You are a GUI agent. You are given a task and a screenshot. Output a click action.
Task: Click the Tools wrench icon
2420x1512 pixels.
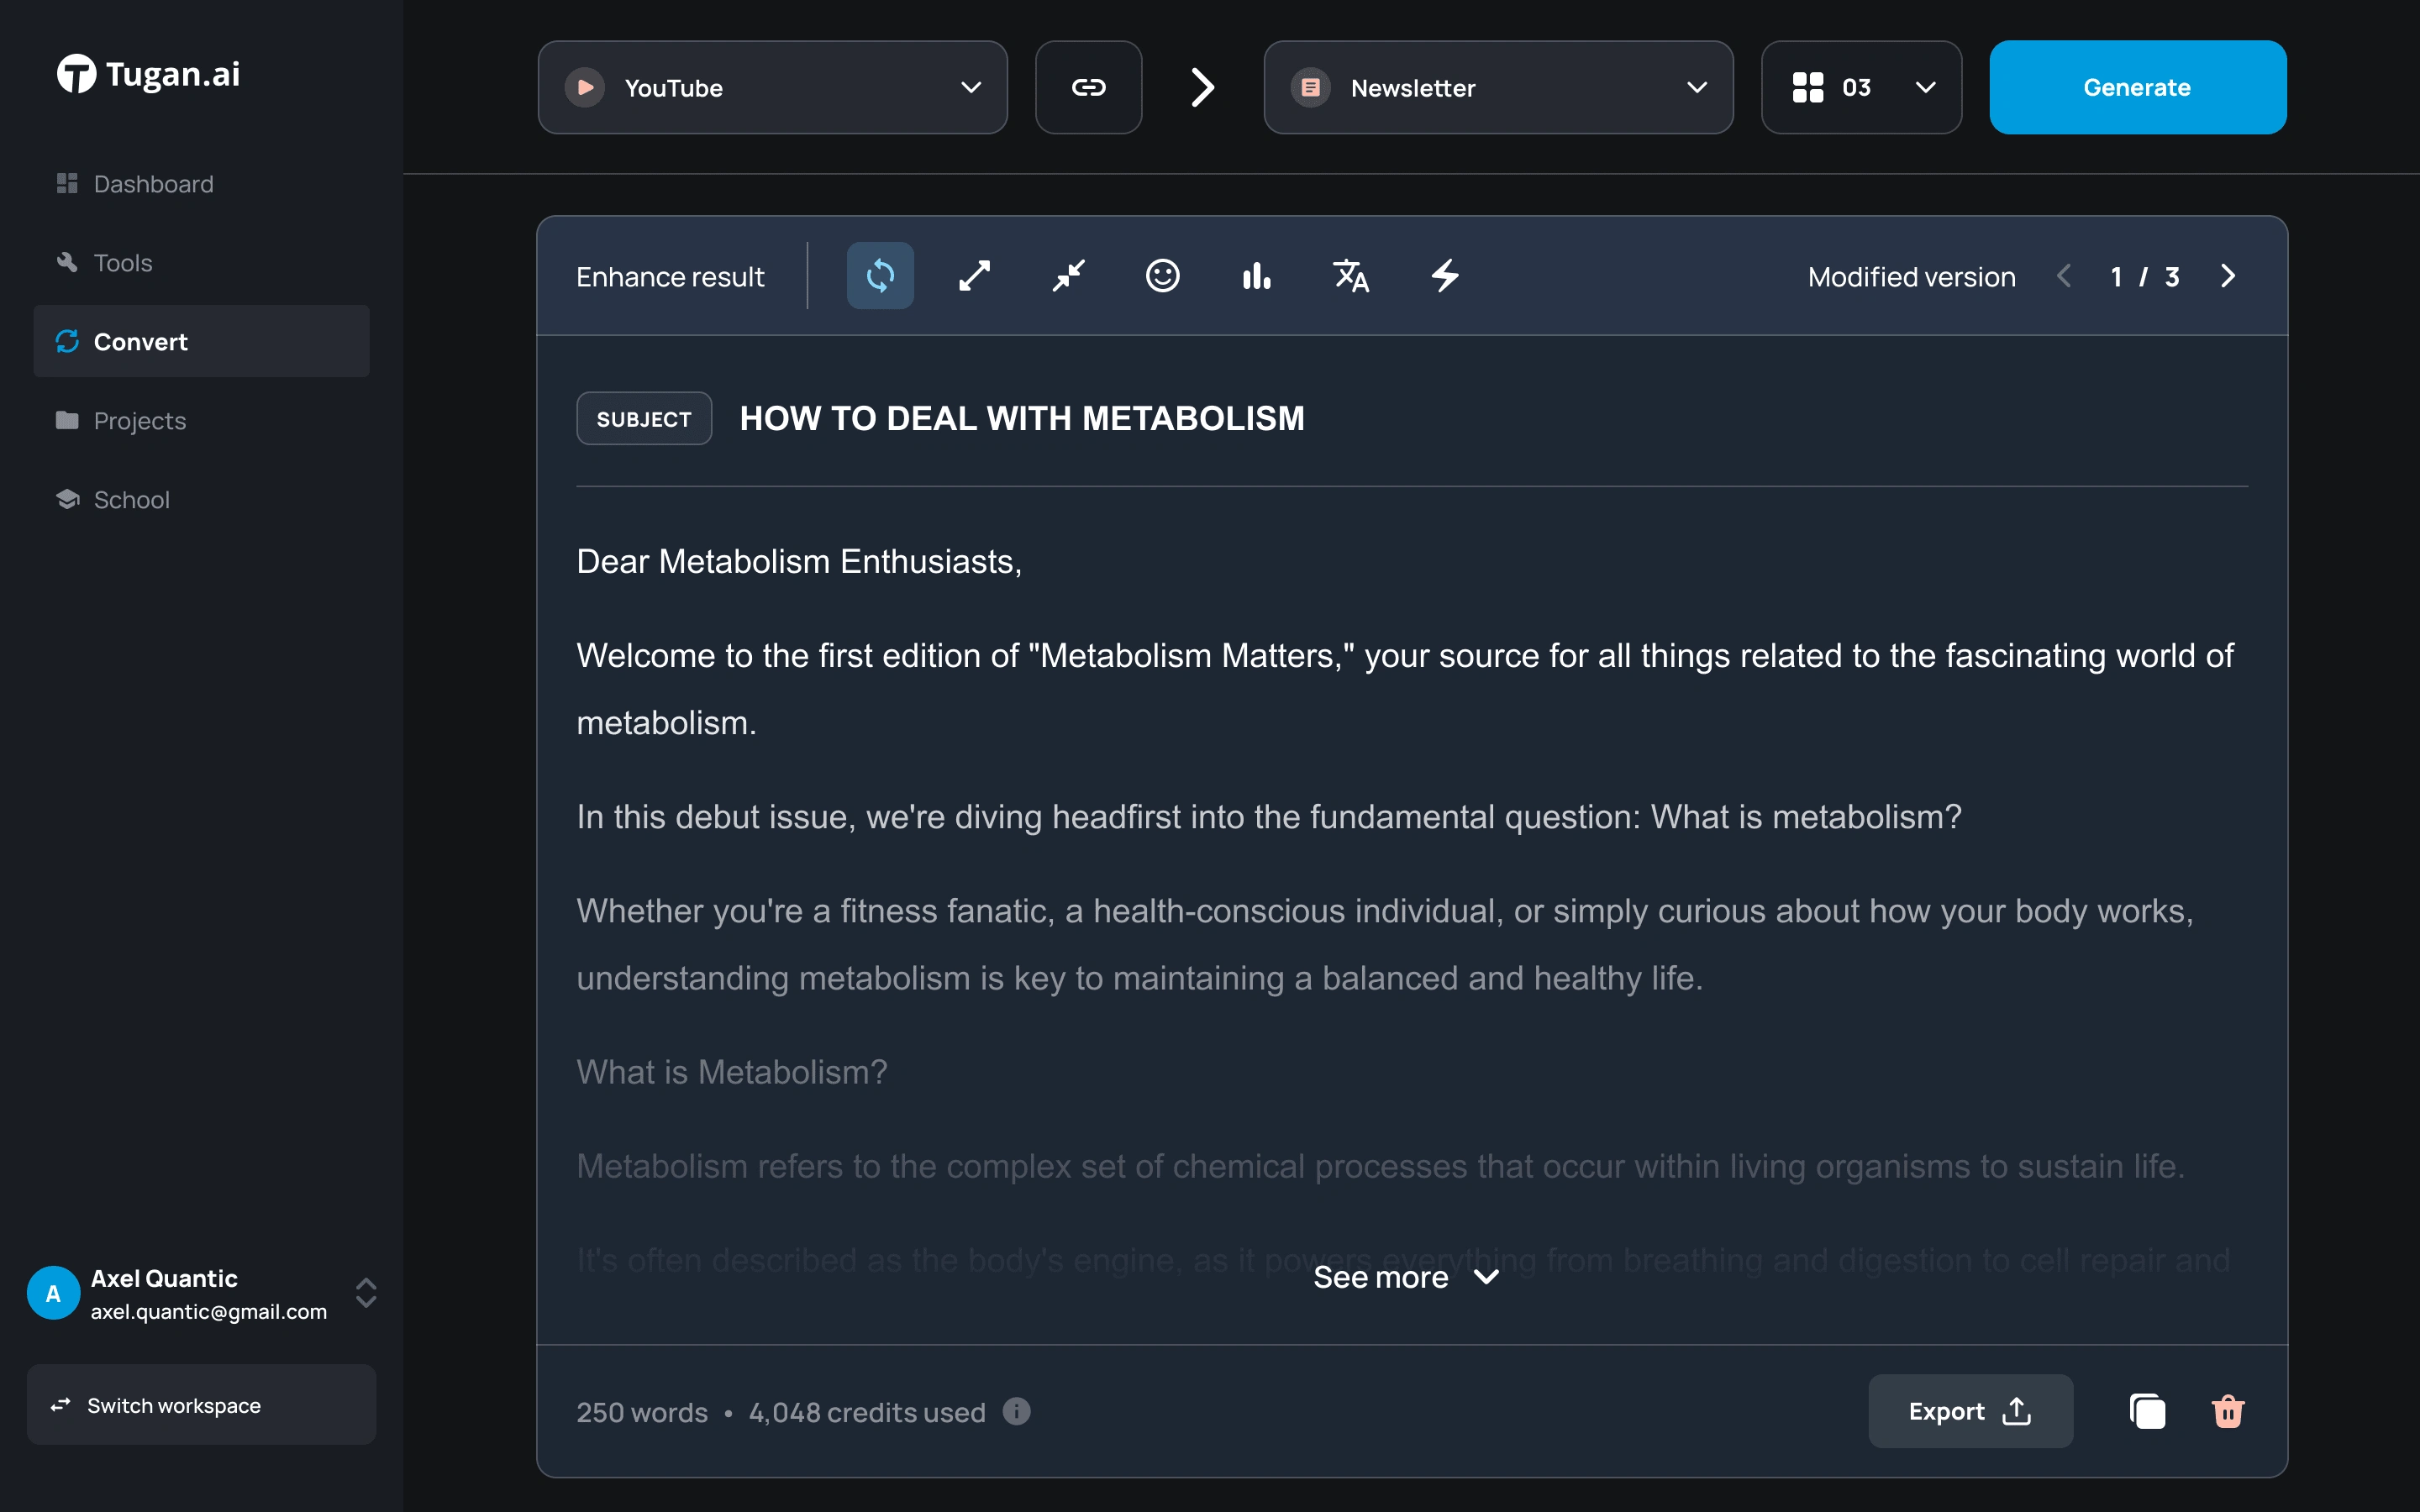pos(67,262)
